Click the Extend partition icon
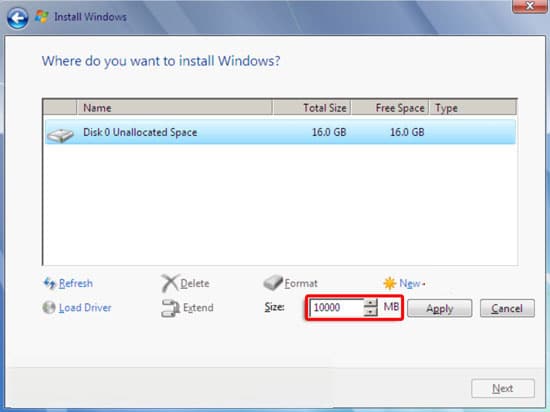Viewport: 550px width, 412px height. click(170, 308)
